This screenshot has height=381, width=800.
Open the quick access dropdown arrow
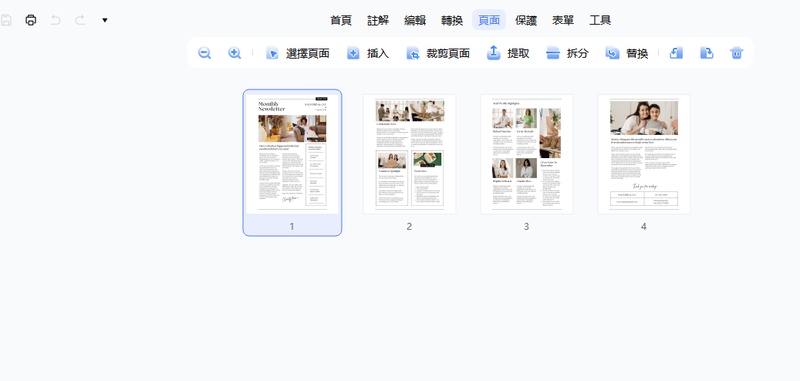pos(105,20)
